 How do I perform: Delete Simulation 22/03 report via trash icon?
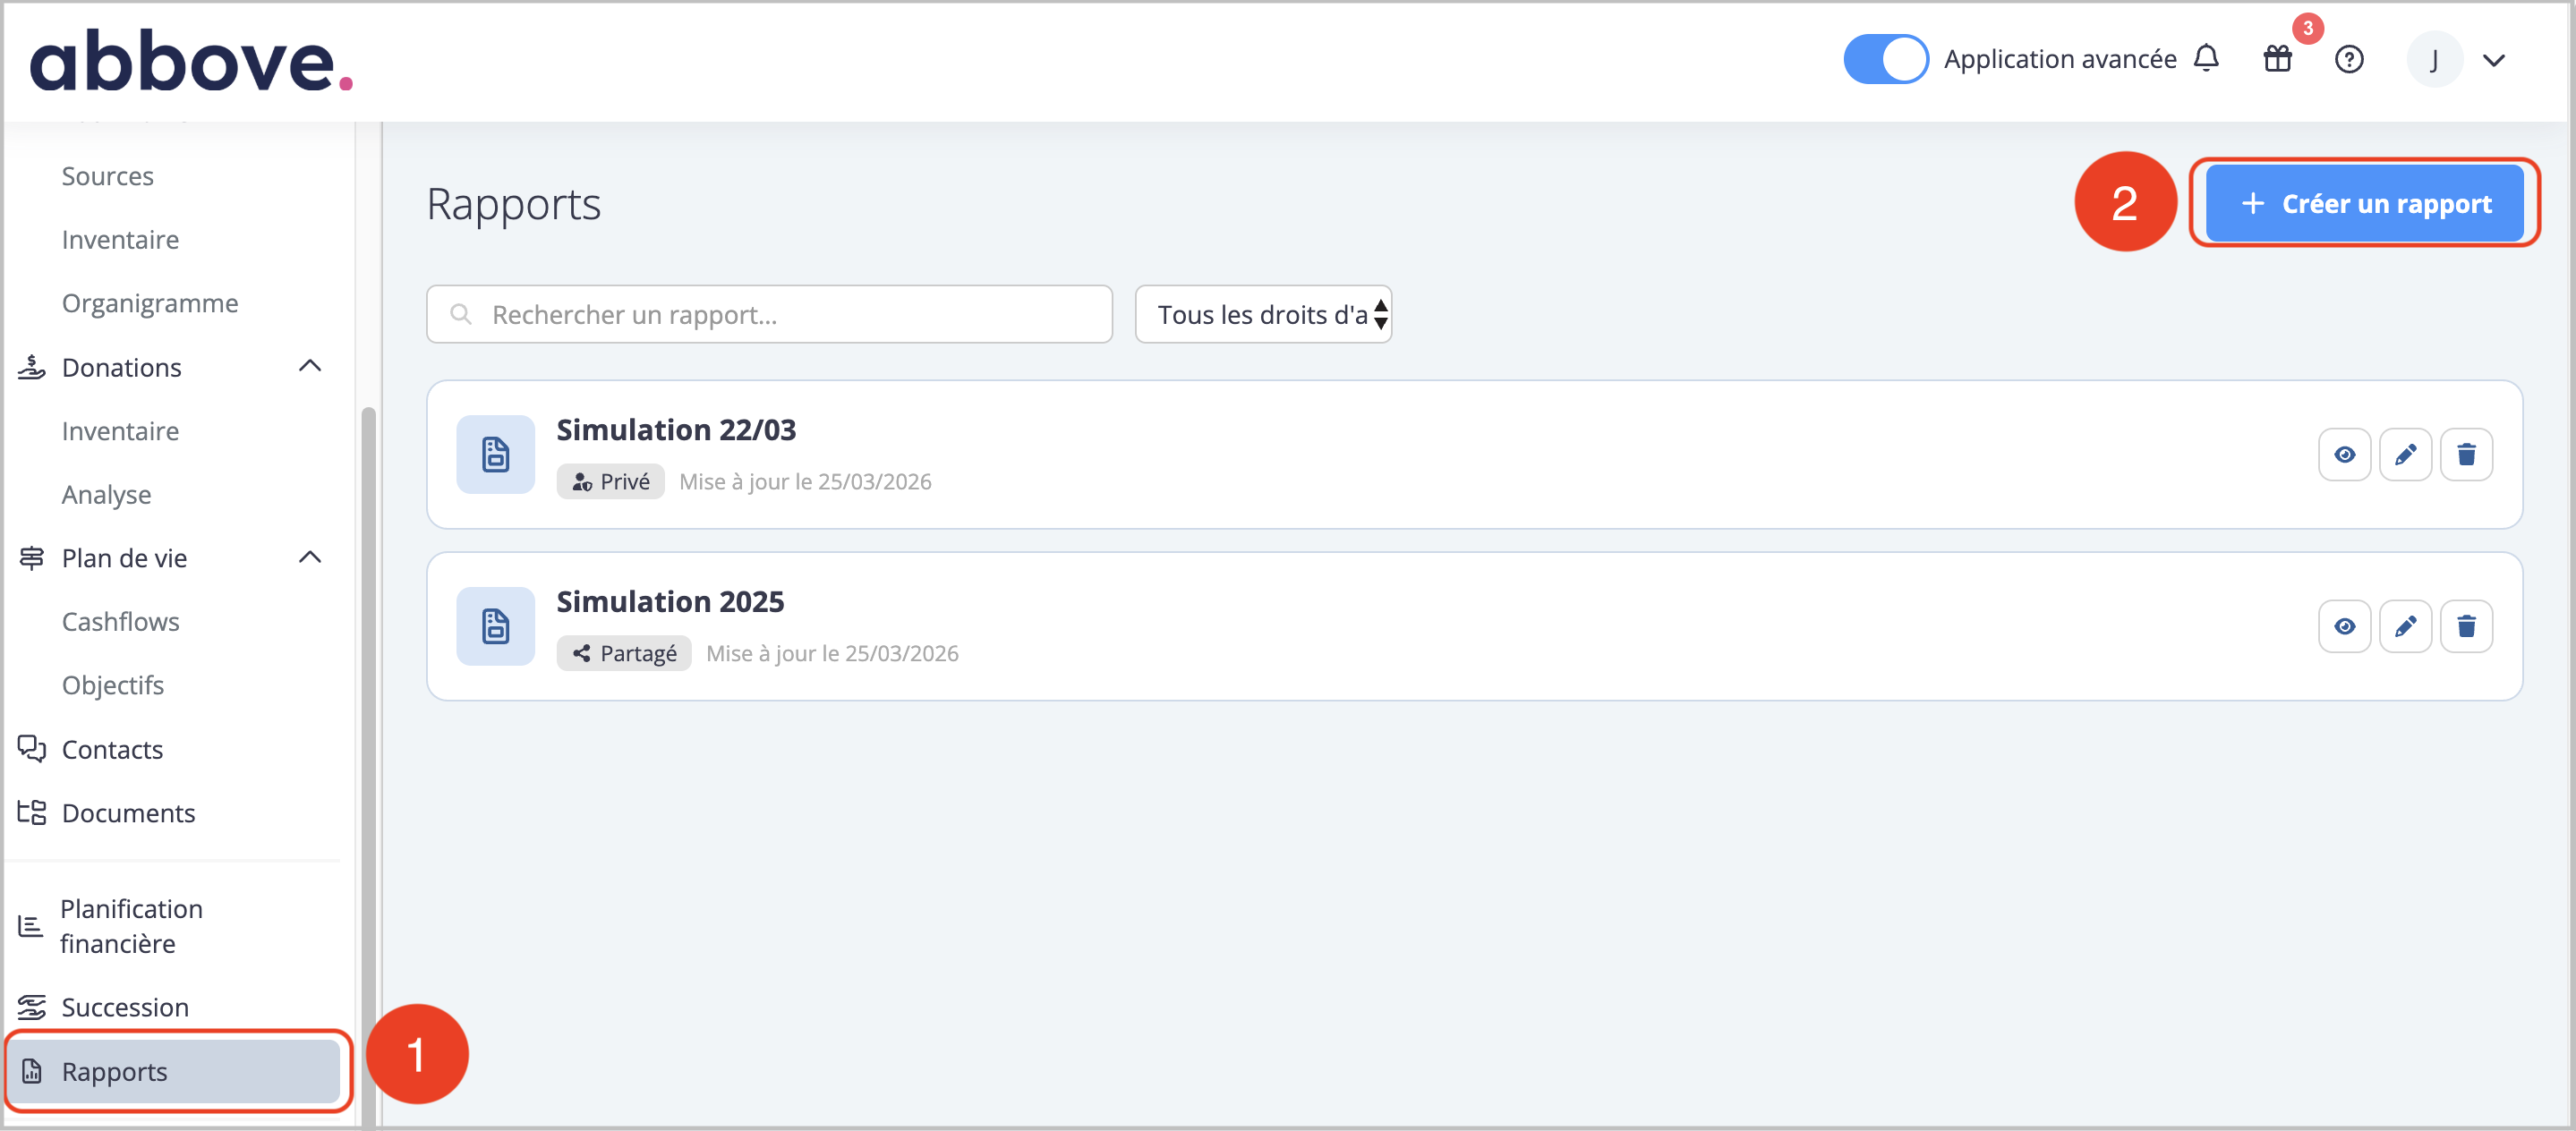click(x=2466, y=455)
